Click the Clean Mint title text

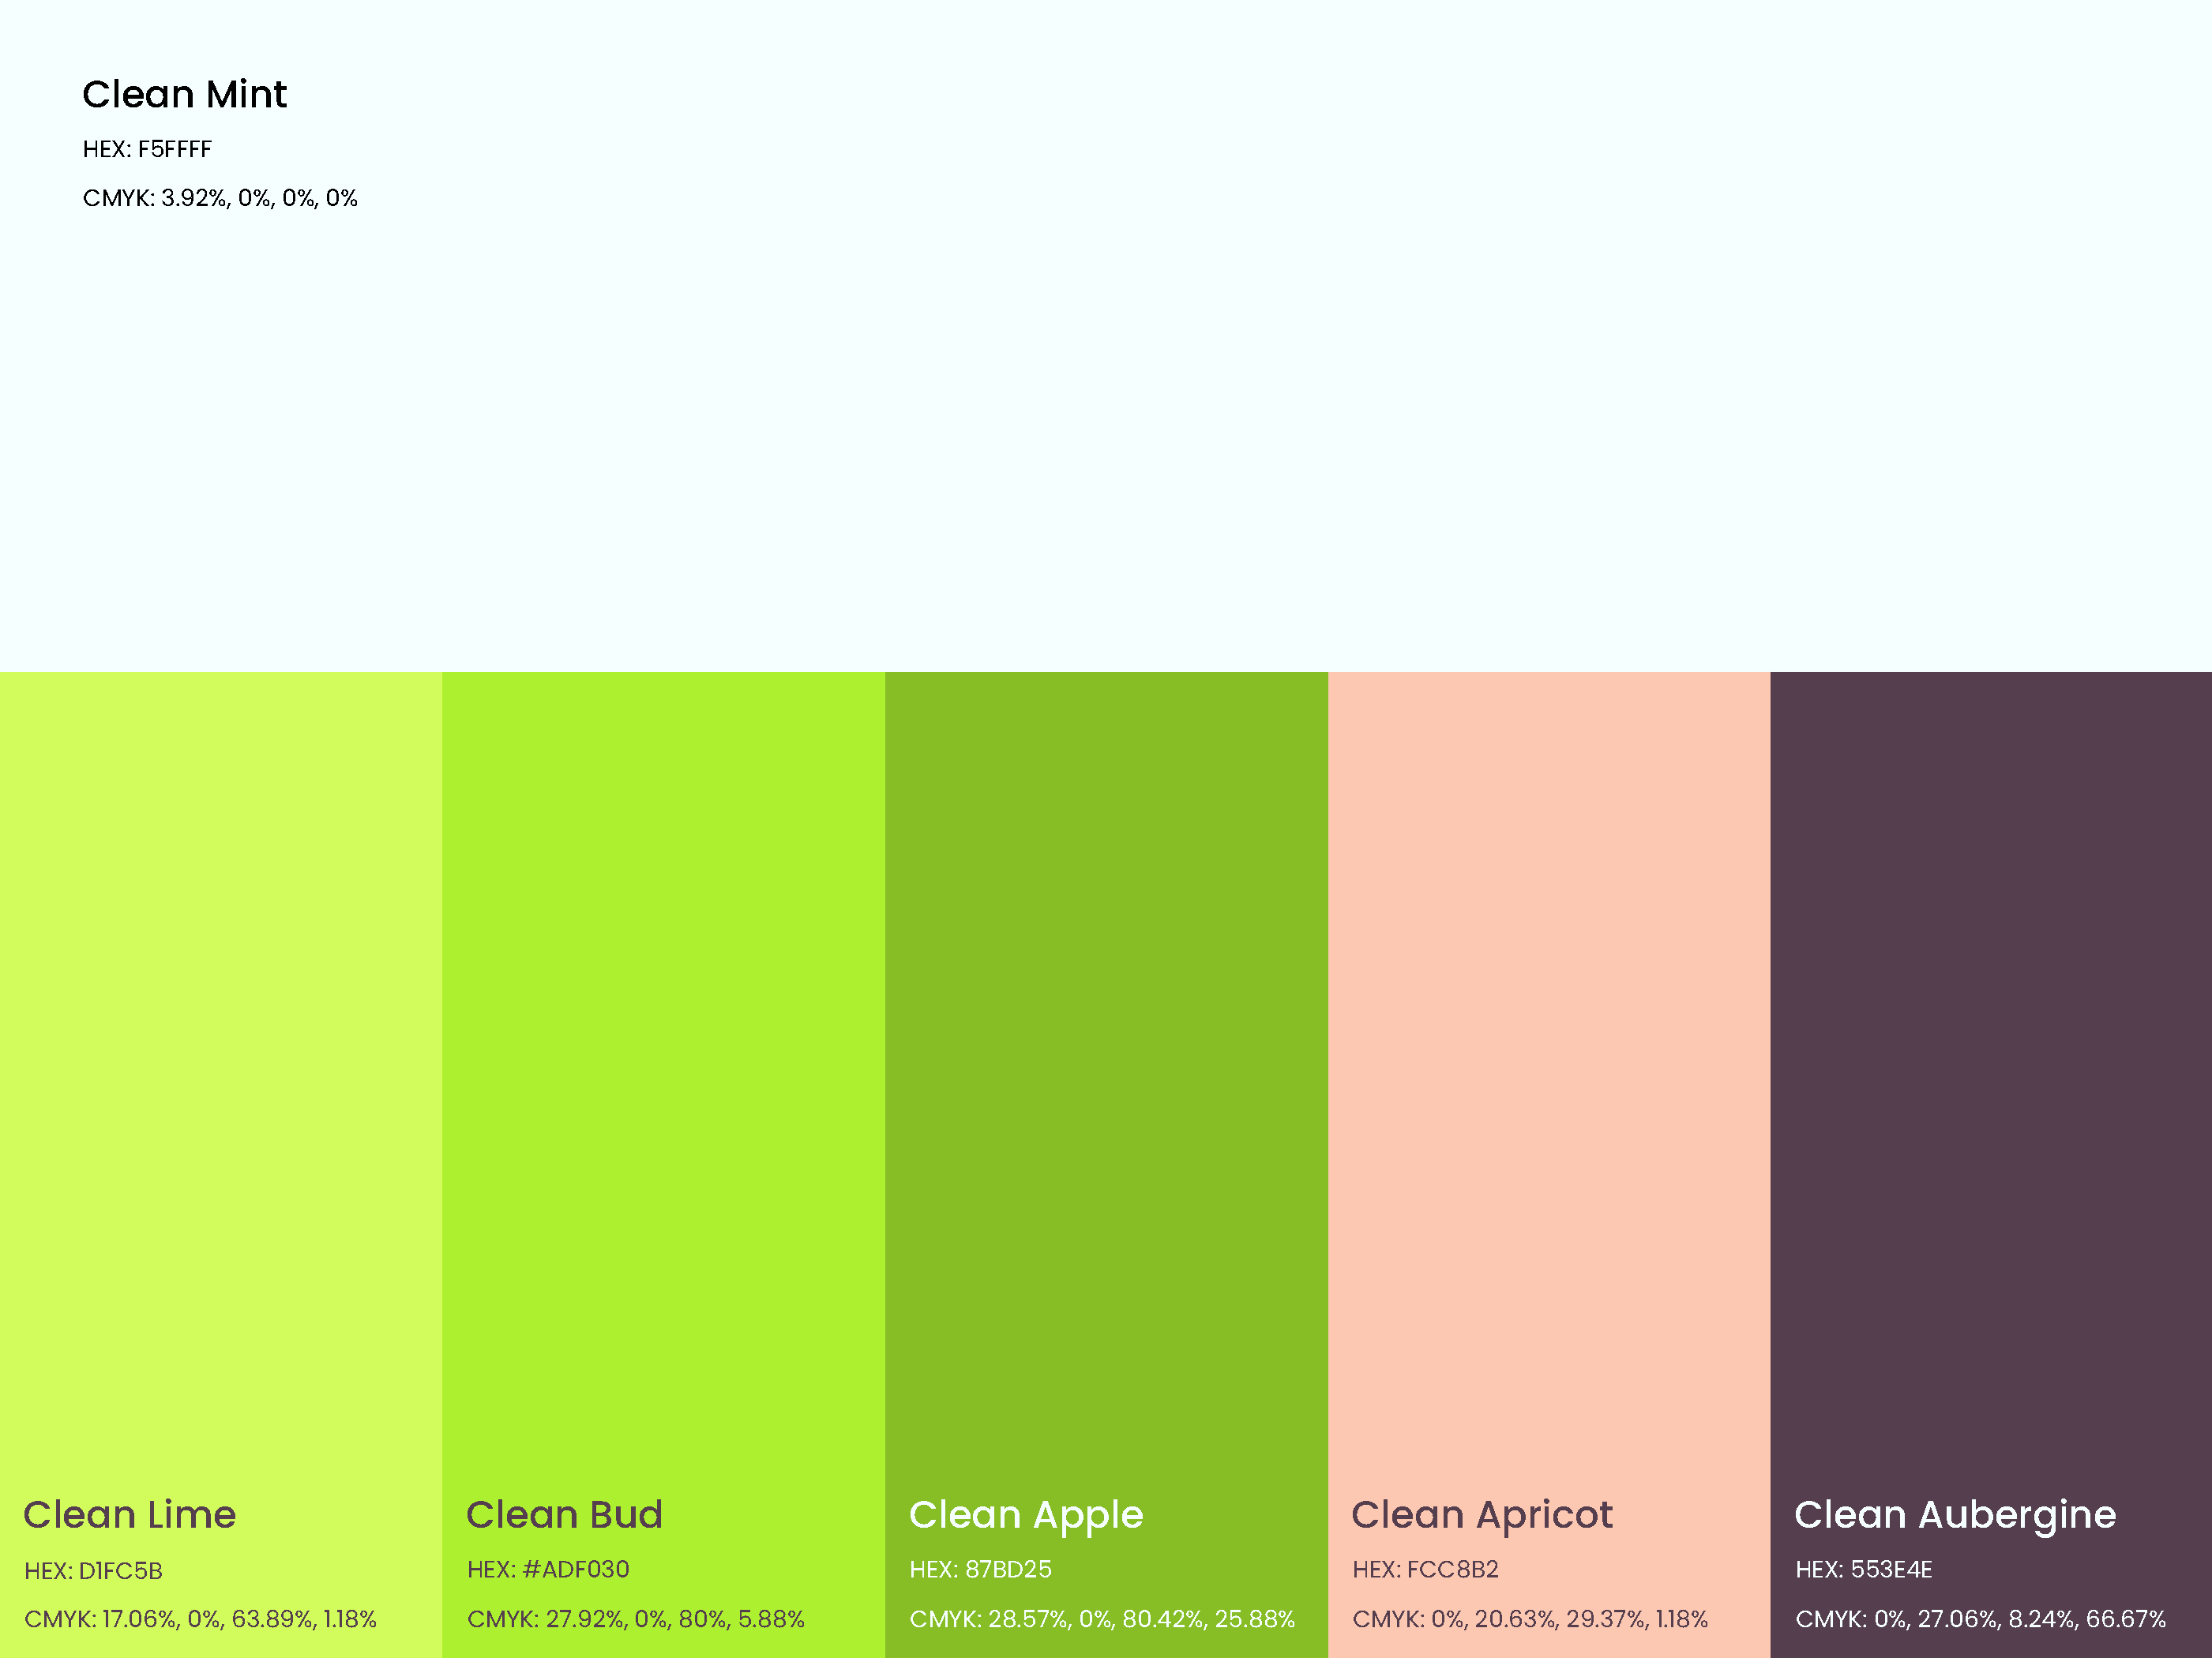coord(184,95)
